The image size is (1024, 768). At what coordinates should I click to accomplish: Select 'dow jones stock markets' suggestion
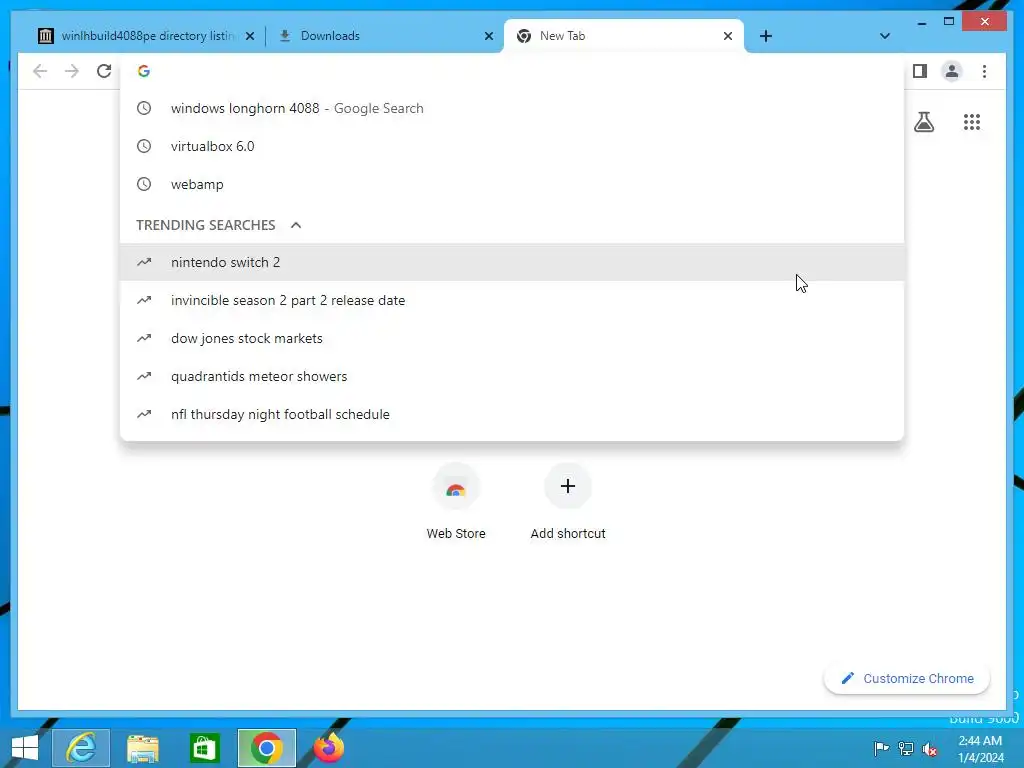(x=512, y=338)
